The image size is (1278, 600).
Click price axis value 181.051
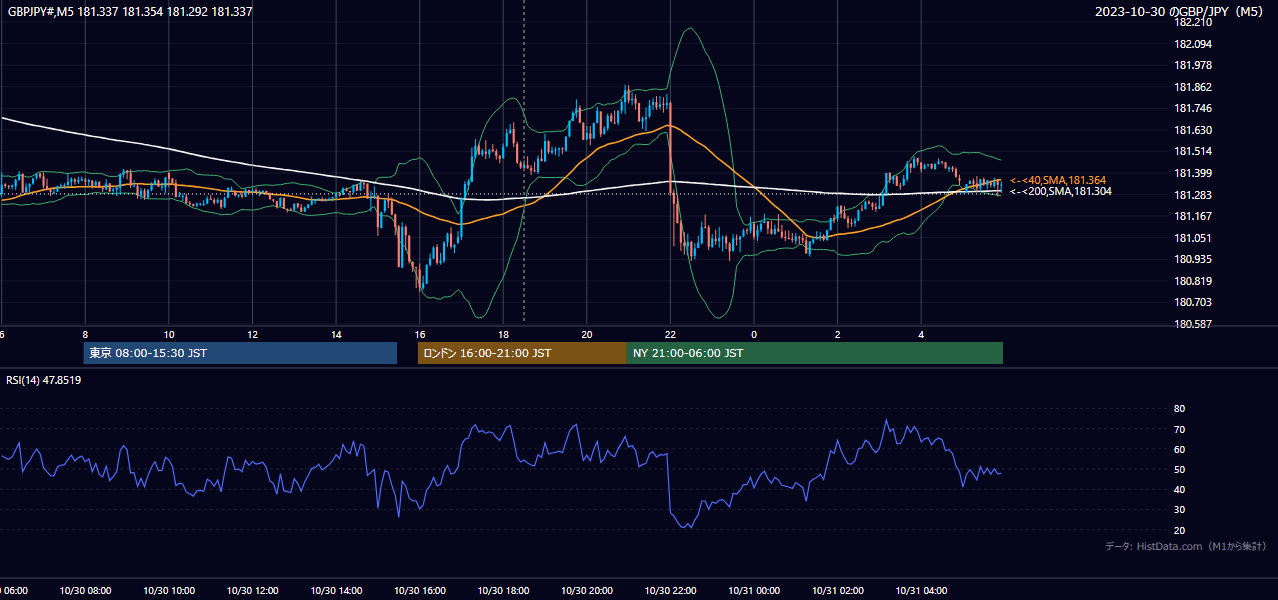pos(1193,237)
